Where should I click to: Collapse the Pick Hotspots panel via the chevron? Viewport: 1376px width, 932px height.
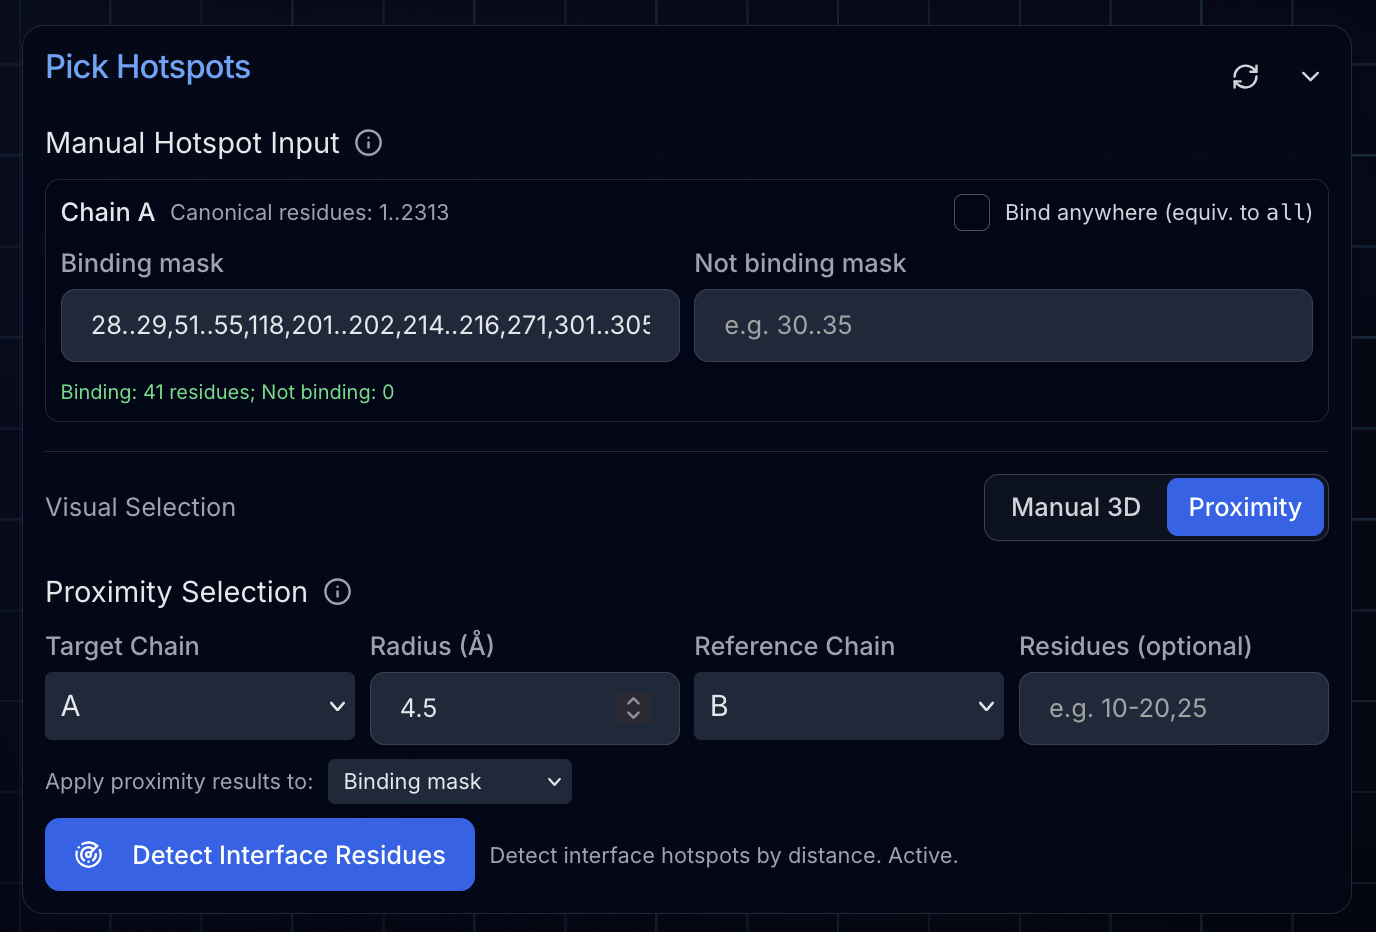[x=1310, y=76]
